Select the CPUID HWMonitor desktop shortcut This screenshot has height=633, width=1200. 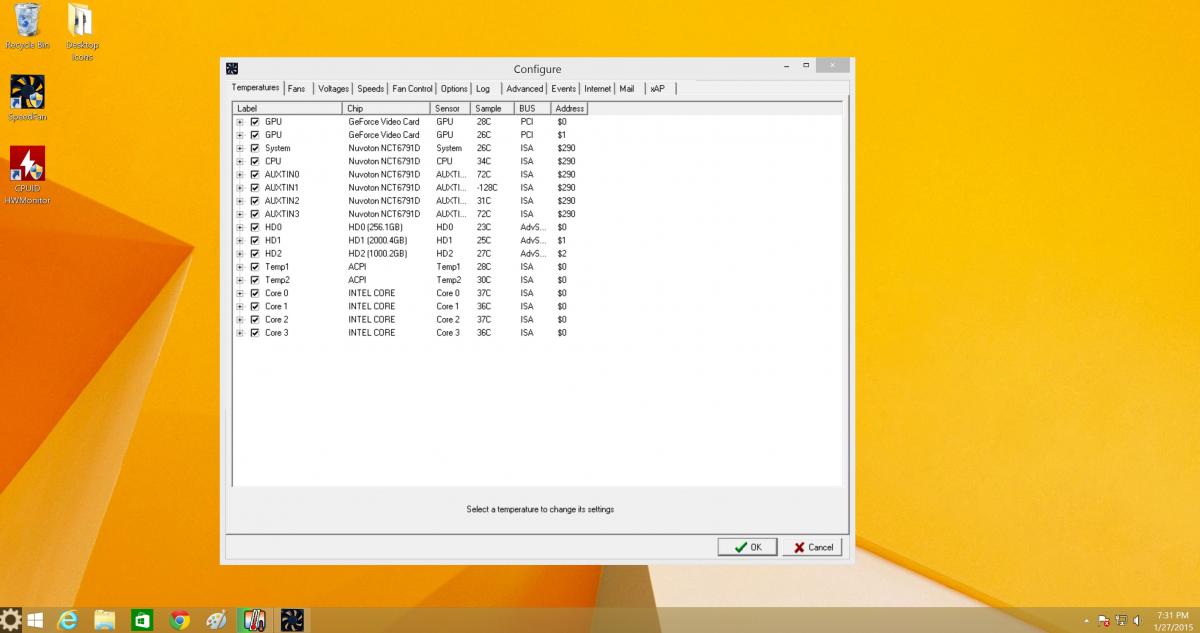(x=27, y=175)
